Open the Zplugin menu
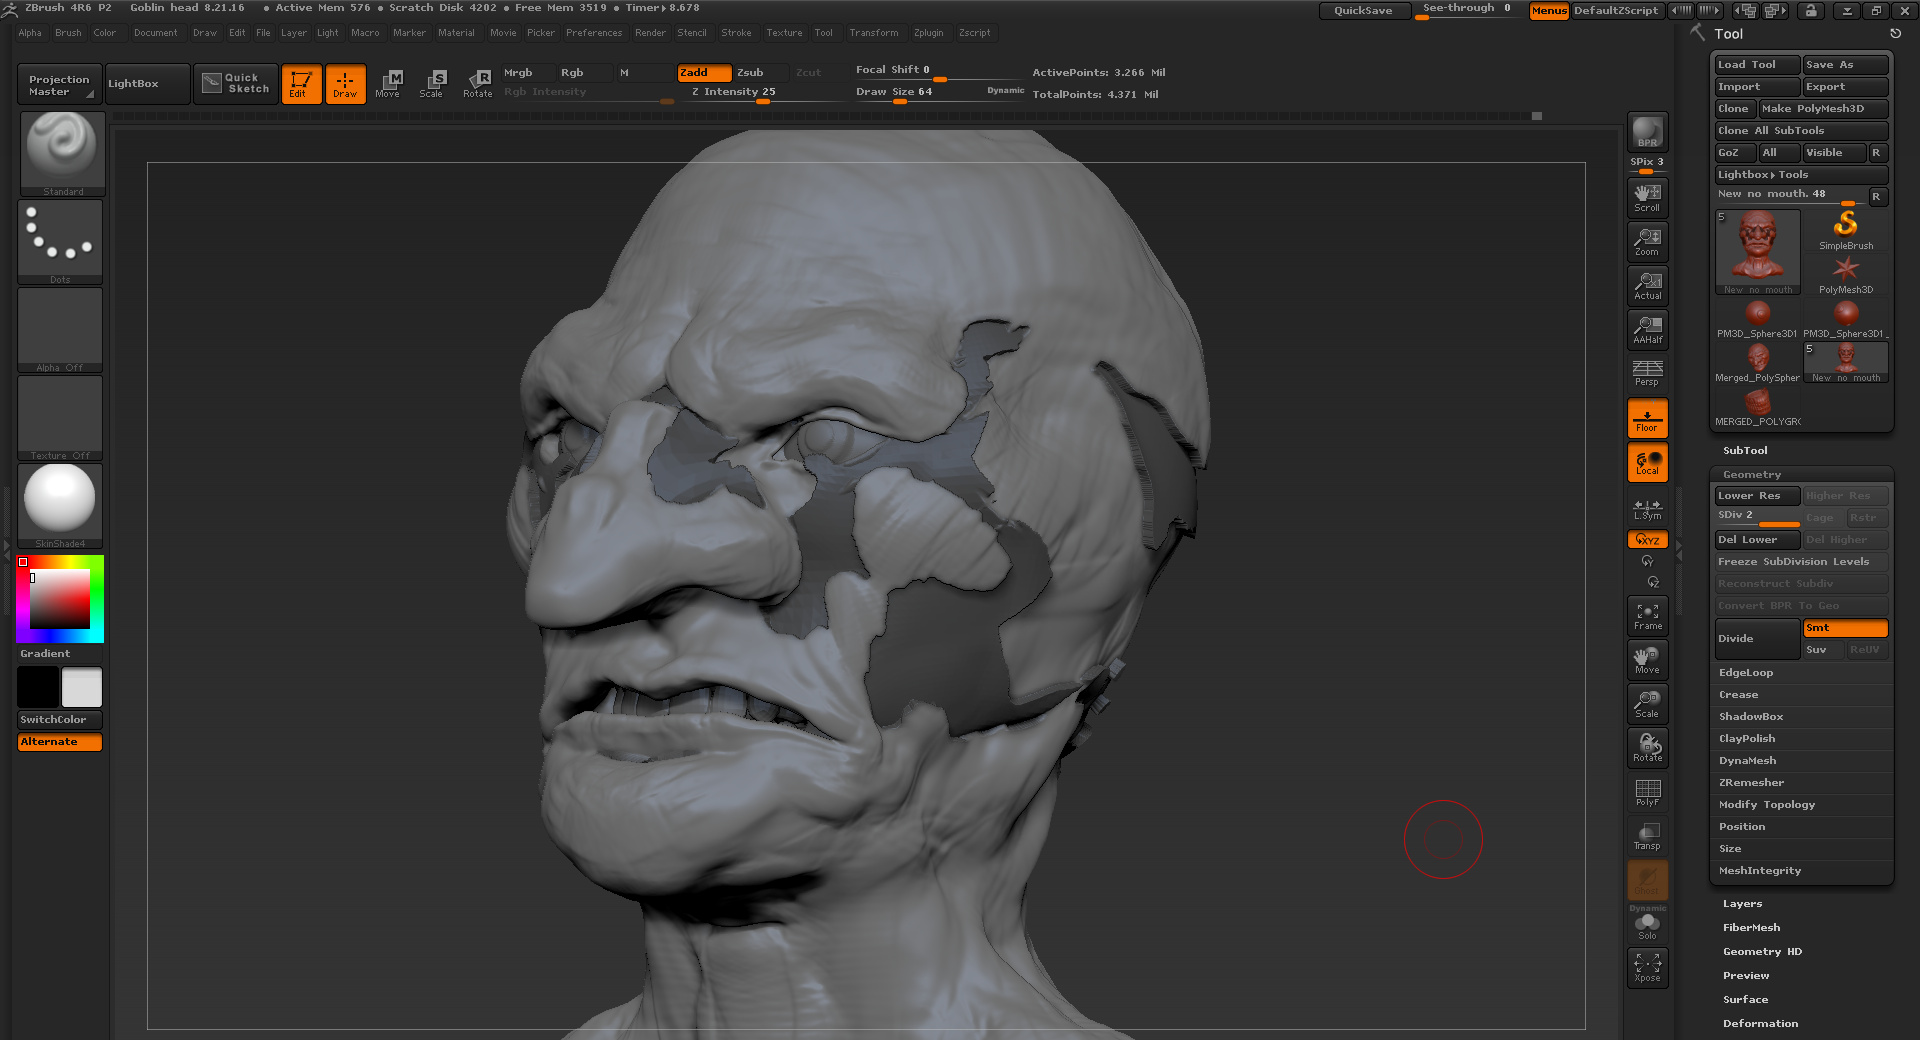This screenshot has width=1920, height=1040. click(928, 33)
